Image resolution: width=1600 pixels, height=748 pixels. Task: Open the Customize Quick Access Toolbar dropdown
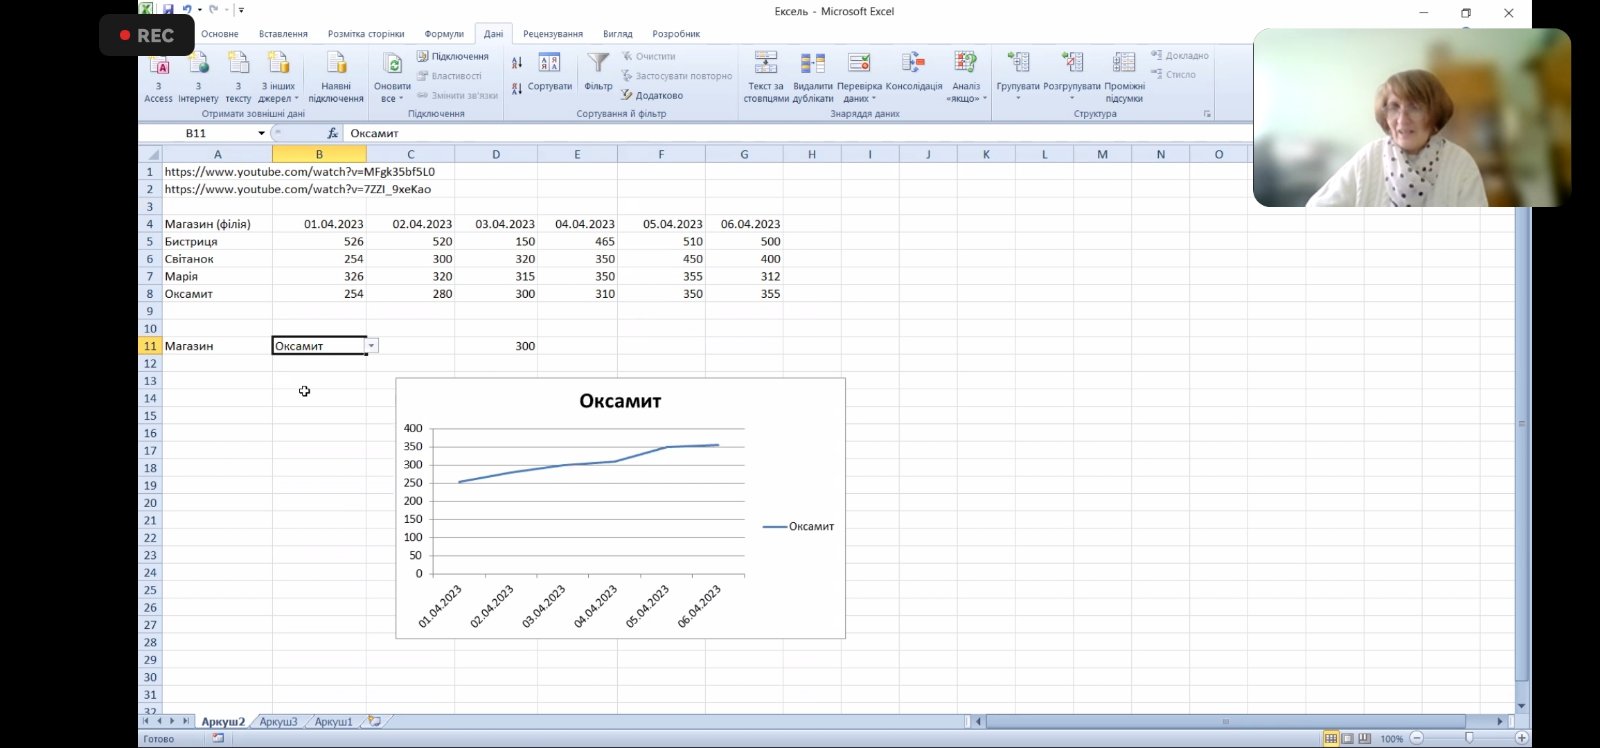(x=241, y=10)
